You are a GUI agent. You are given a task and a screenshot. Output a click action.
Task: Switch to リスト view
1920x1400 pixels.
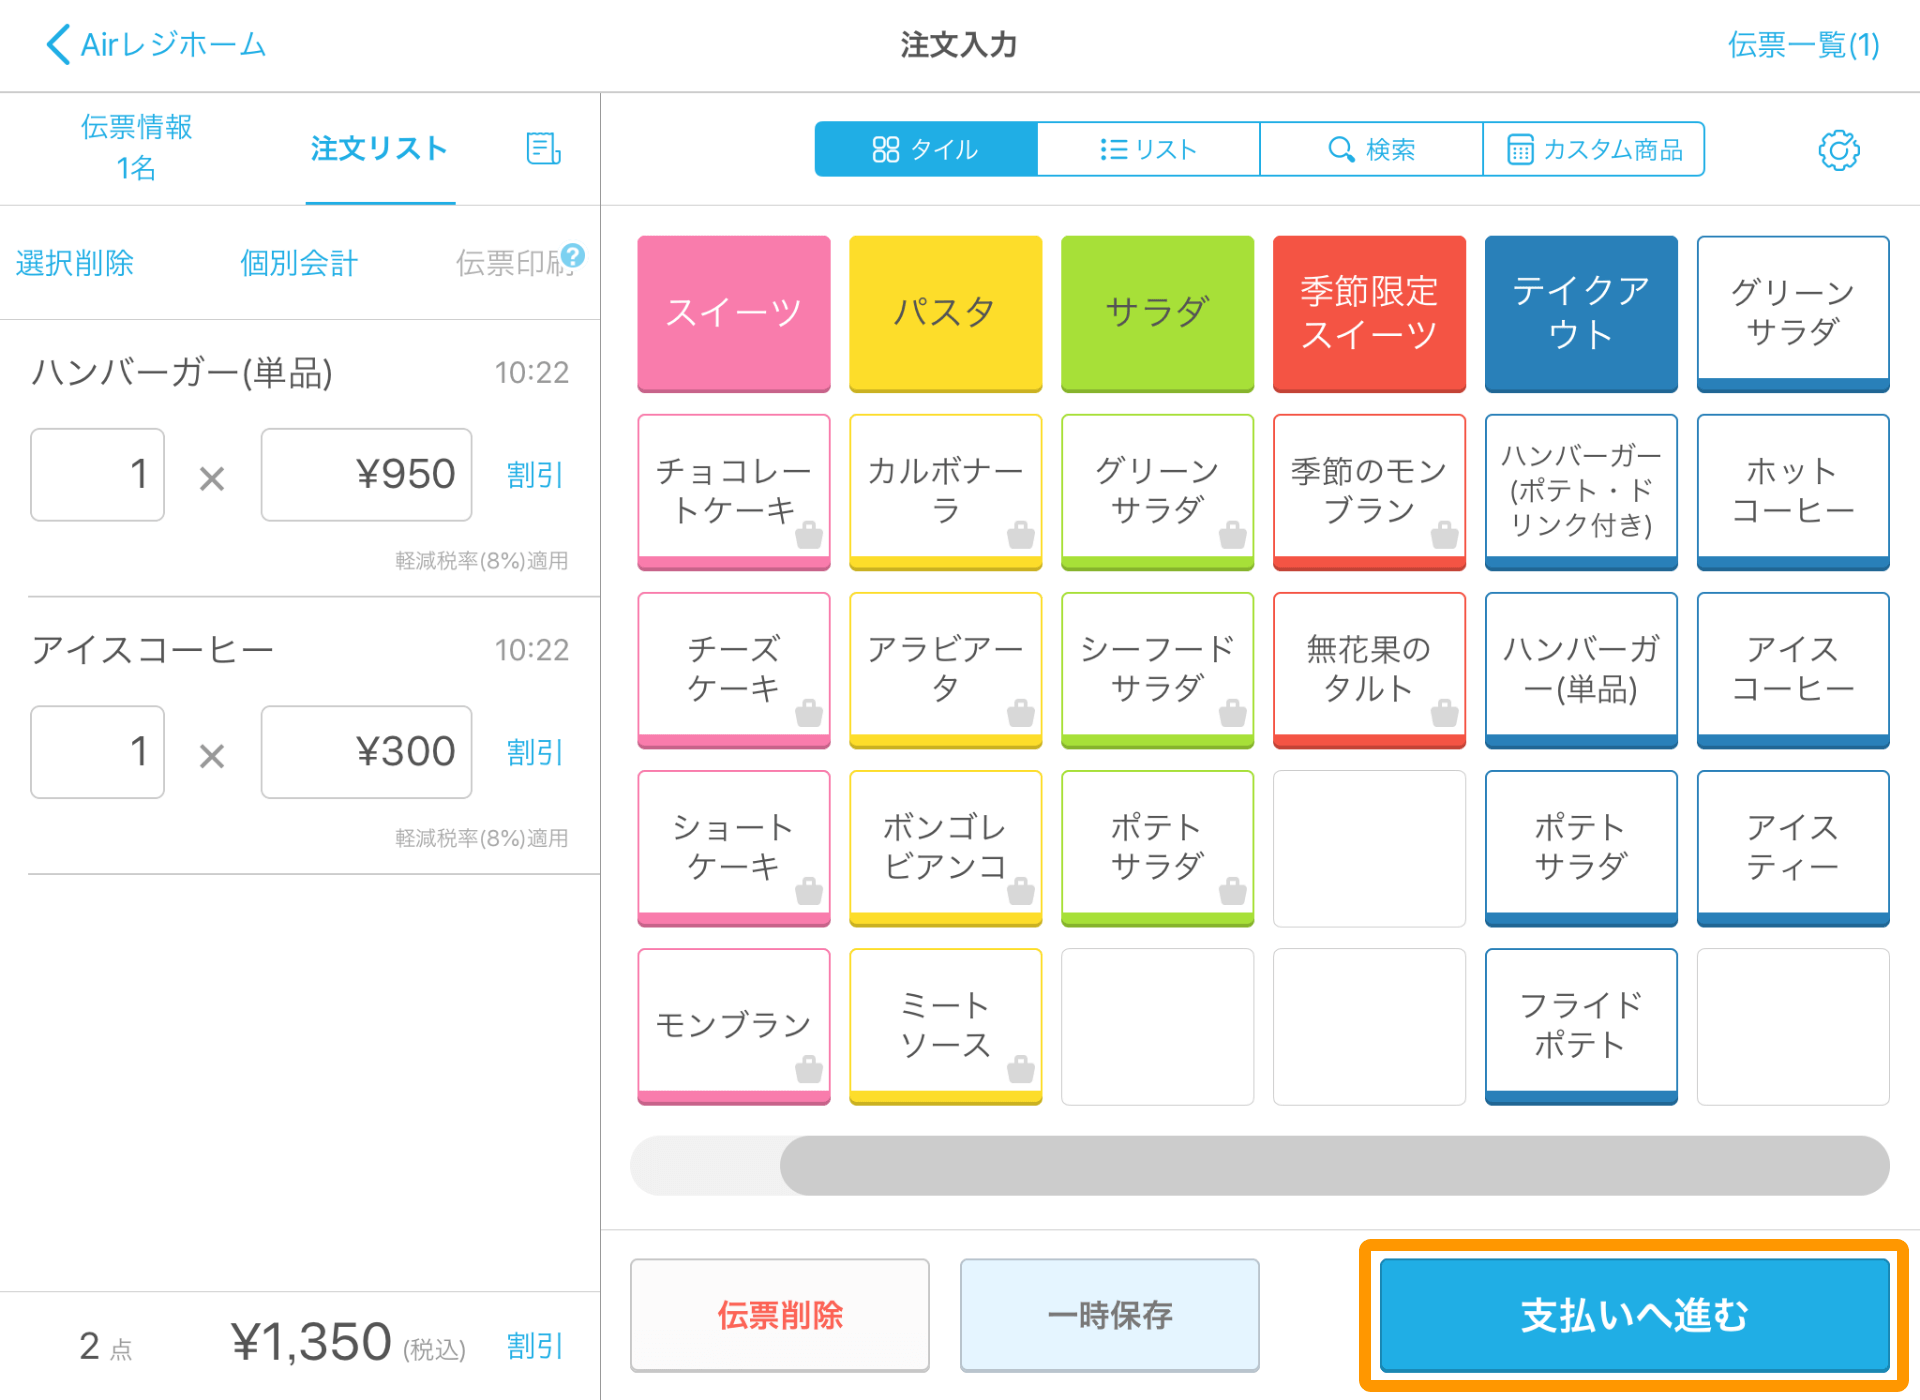click(1148, 150)
